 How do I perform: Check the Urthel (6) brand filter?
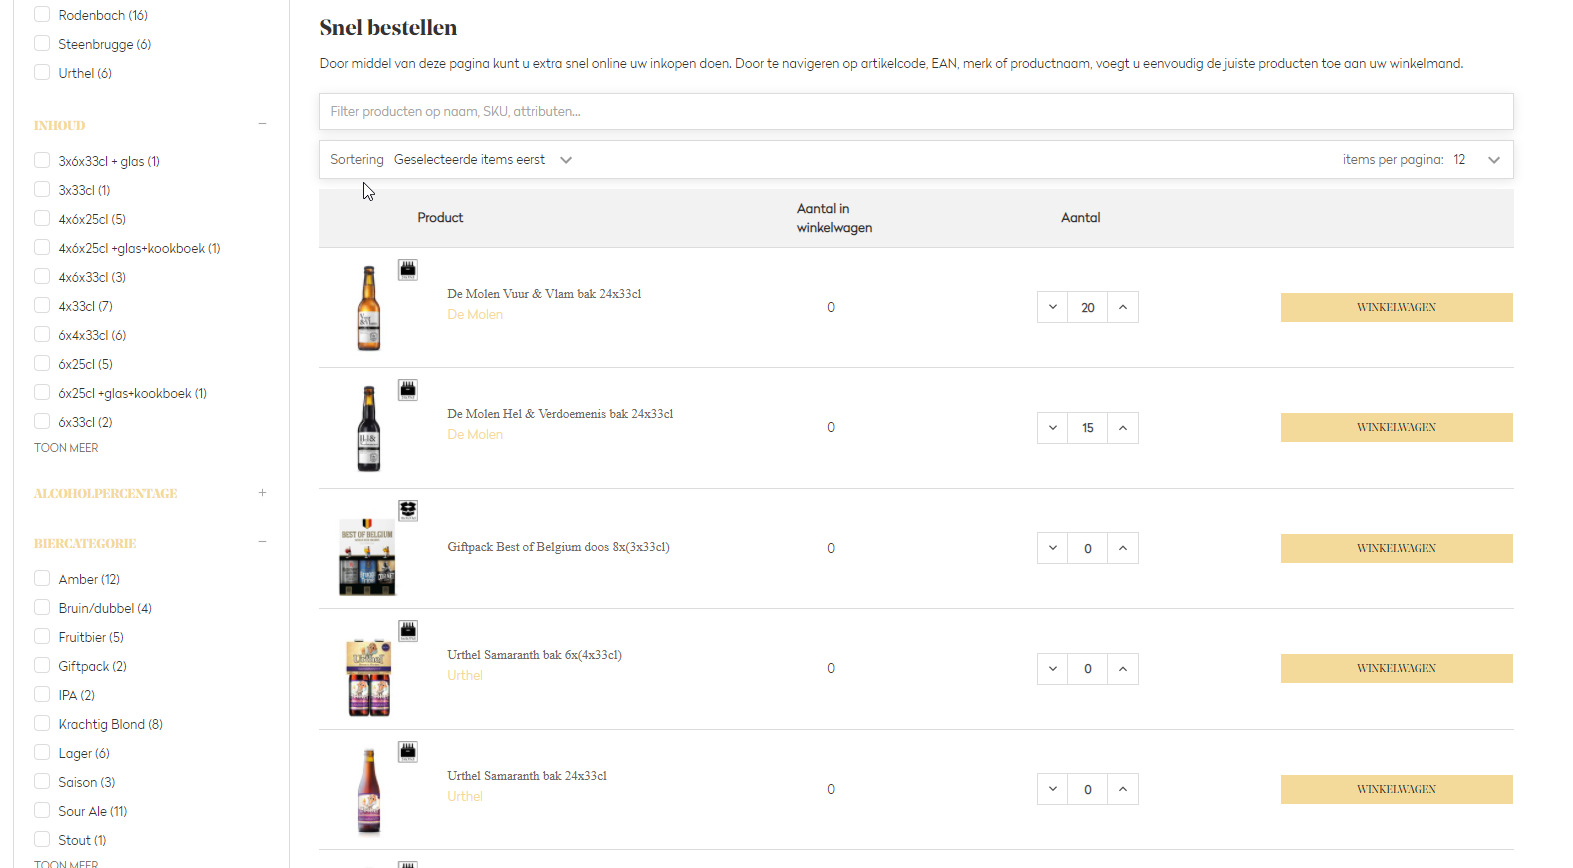[x=42, y=72]
